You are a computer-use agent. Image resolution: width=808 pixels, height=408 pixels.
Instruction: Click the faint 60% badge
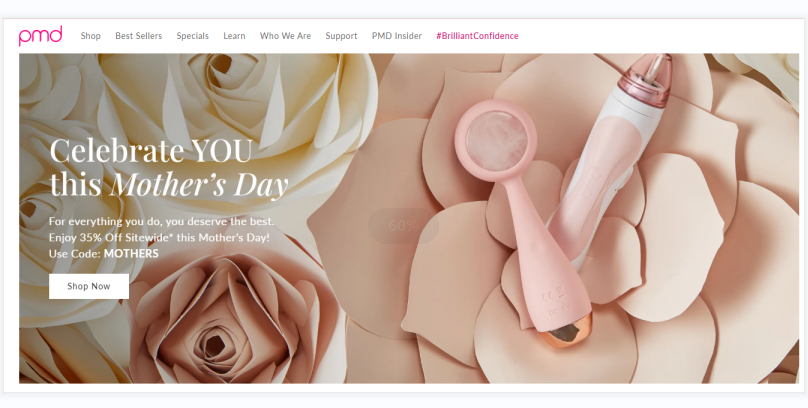click(x=403, y=226)
